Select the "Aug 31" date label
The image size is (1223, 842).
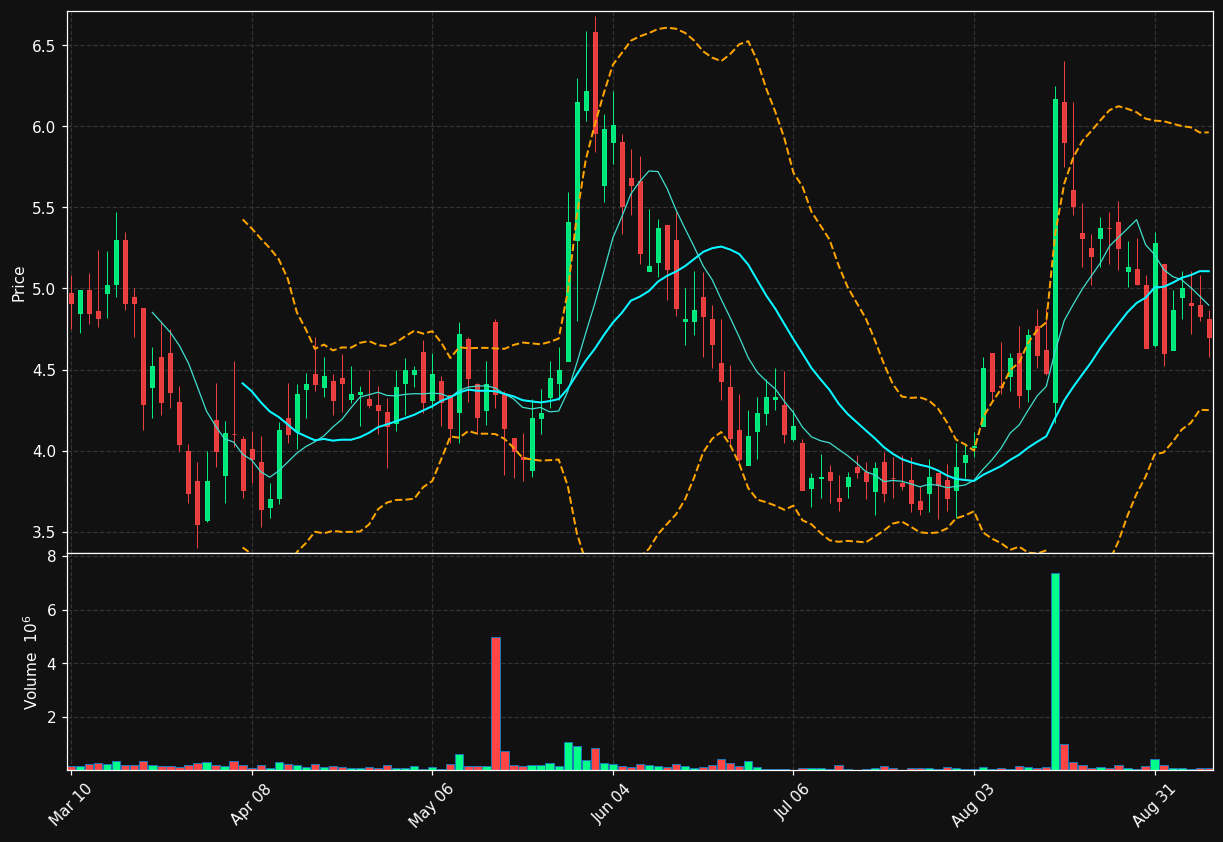1154,804
